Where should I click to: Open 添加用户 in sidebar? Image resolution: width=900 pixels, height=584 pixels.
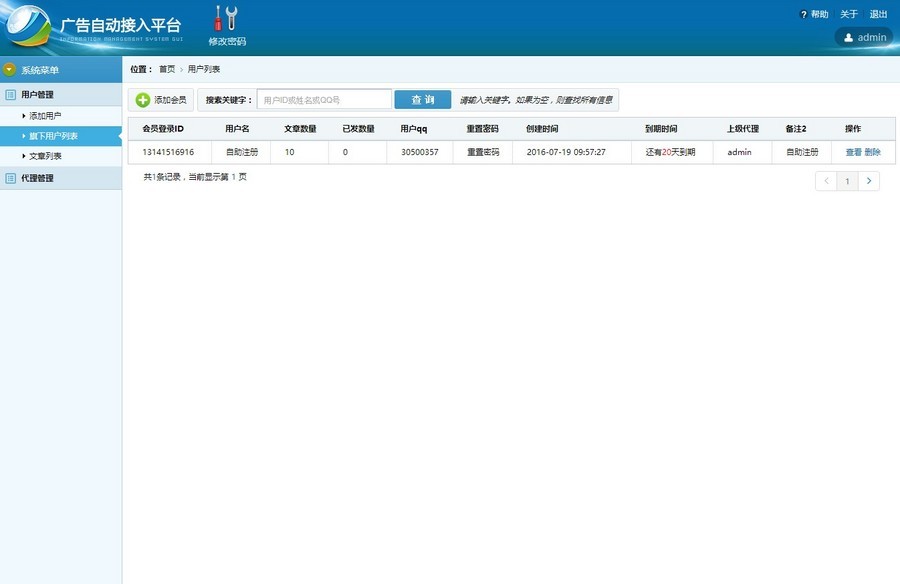(x=45, y=116)
